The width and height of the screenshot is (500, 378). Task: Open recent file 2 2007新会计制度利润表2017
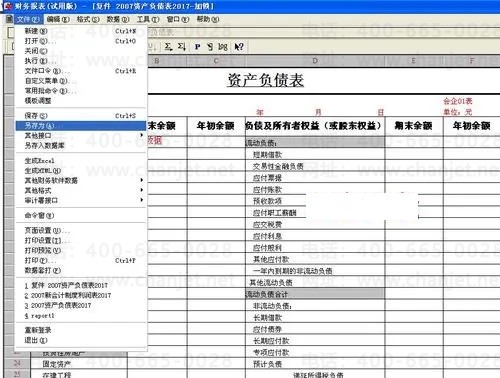(81, 295)
